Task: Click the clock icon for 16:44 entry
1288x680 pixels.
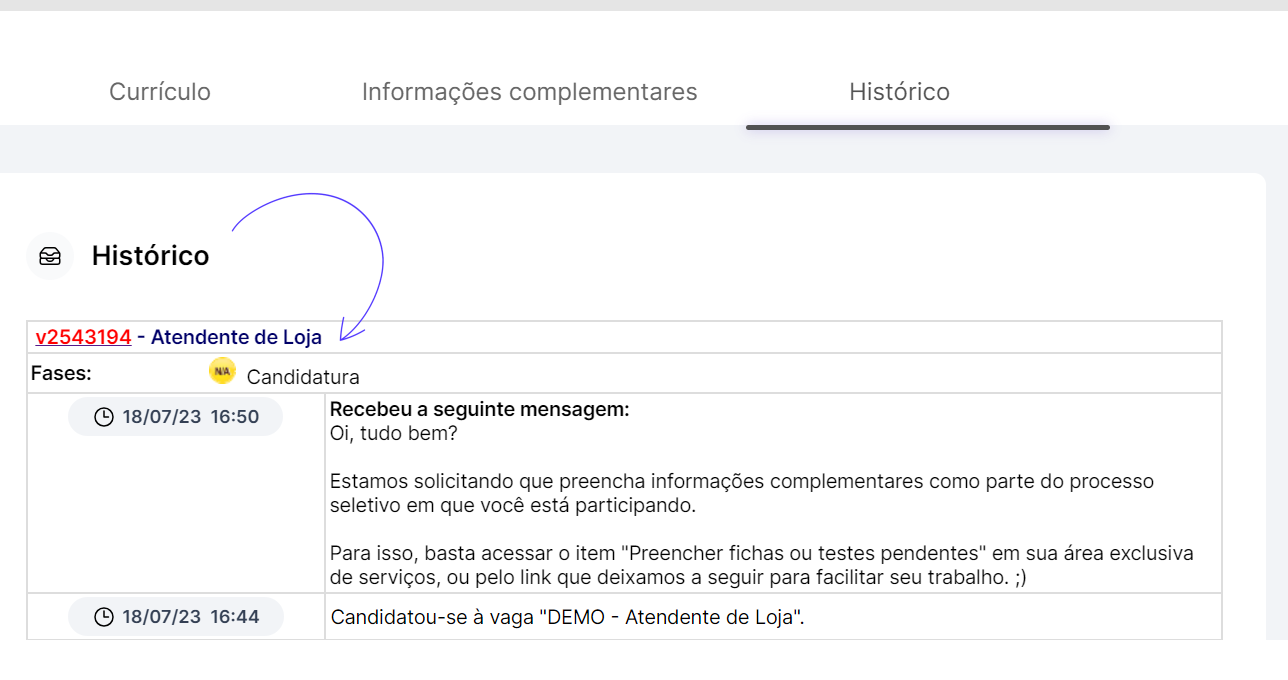Action: (x=103, y=617)
